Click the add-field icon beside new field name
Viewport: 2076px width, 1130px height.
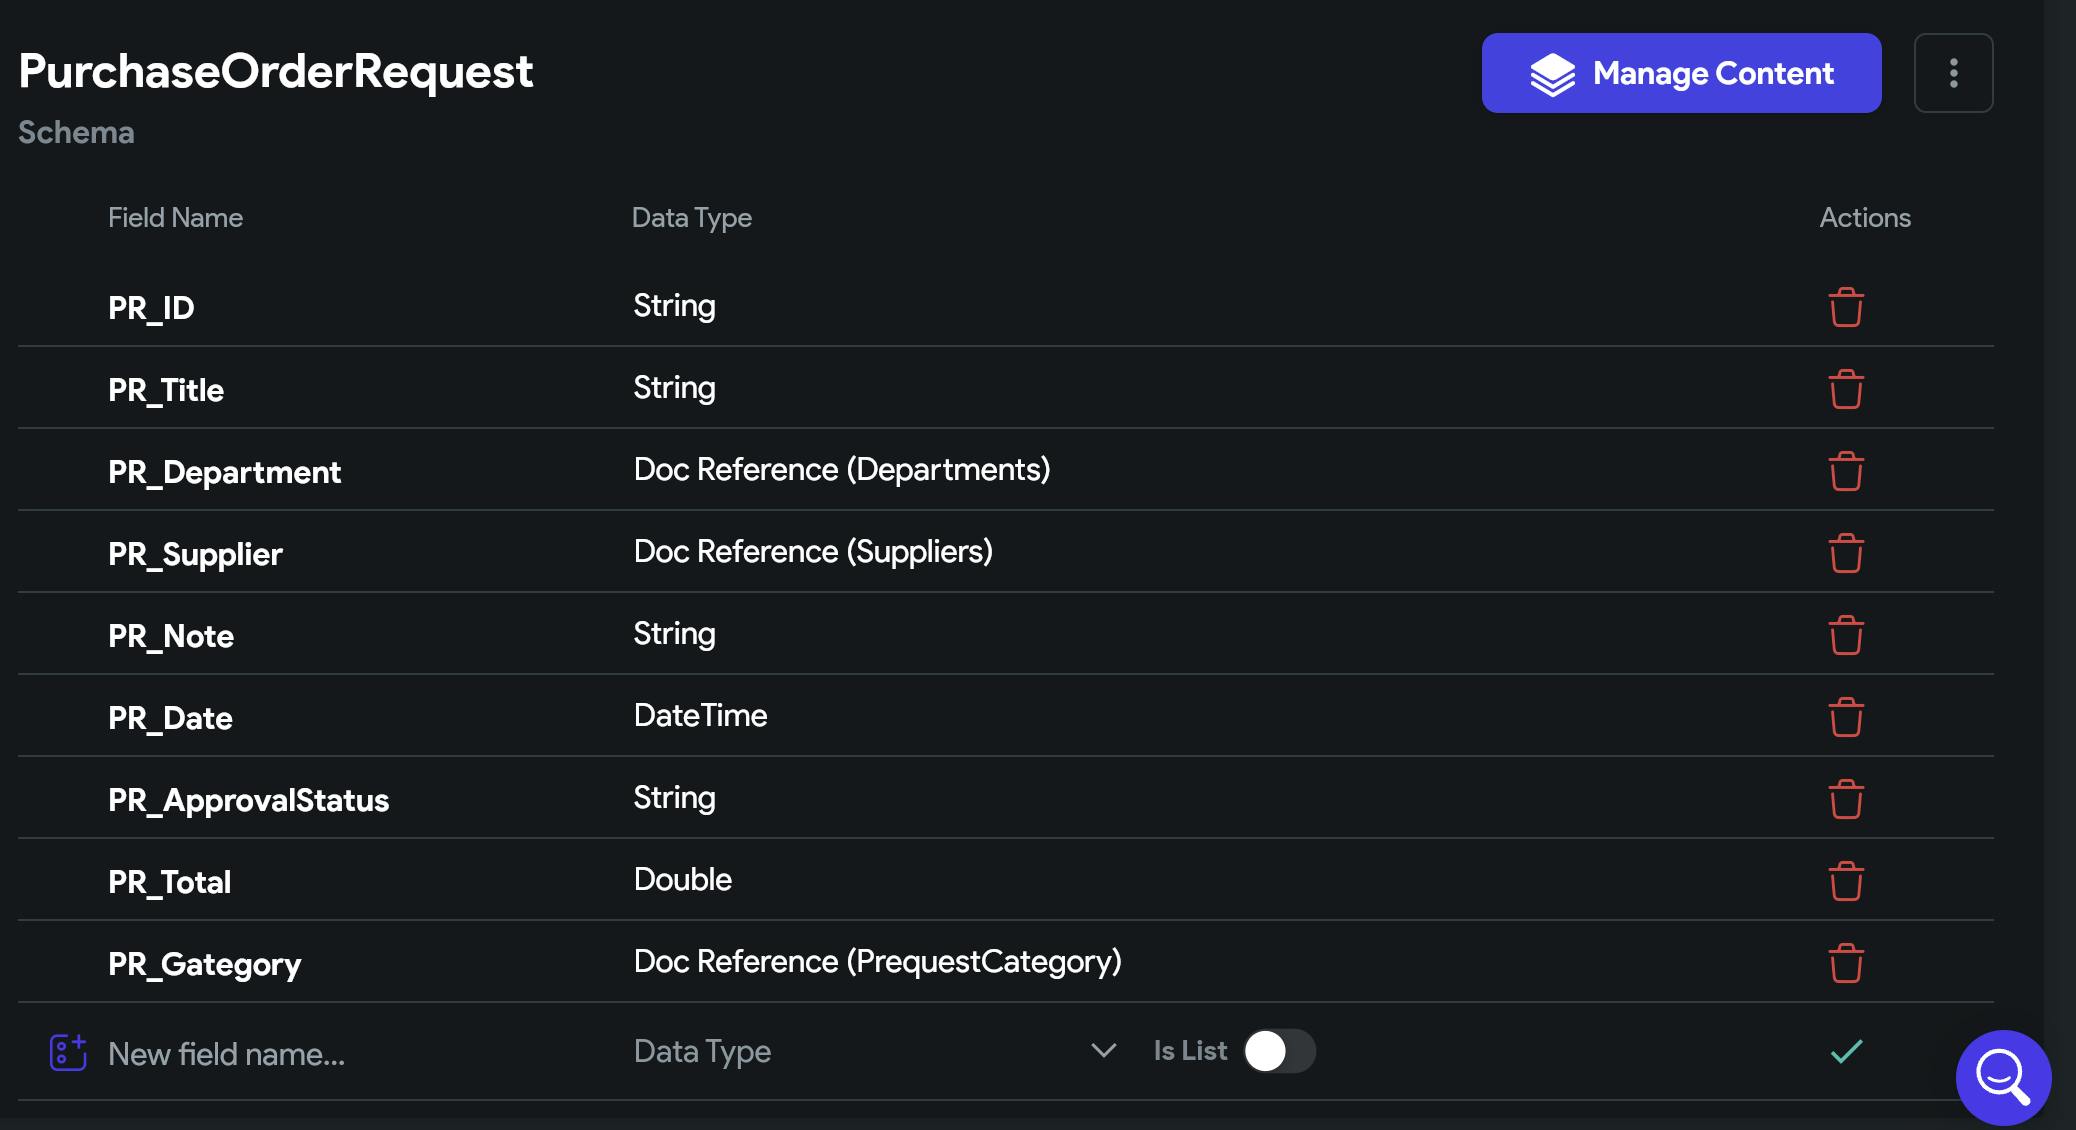(x=68, y=1052)
